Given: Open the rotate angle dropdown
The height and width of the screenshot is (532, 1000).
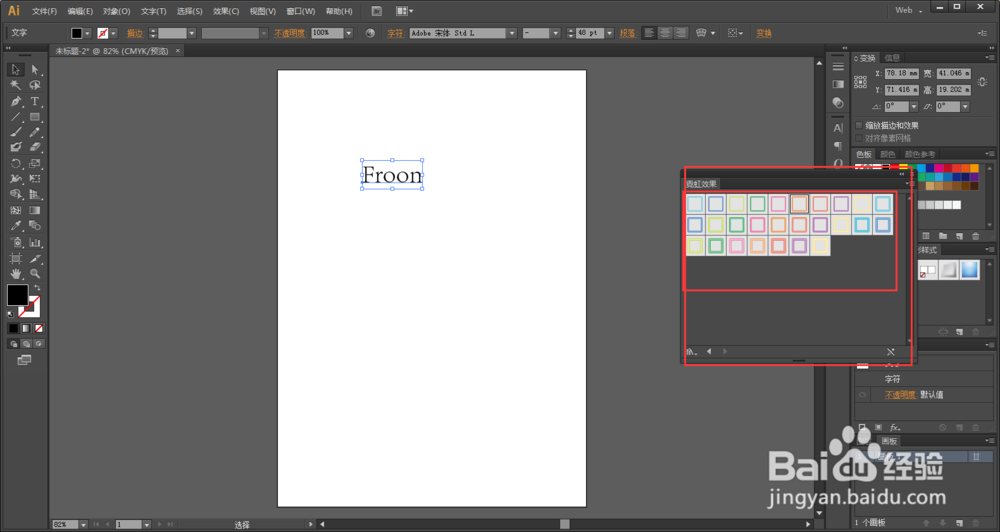Looking at the screenshot, I should click(x=914, y=107).
